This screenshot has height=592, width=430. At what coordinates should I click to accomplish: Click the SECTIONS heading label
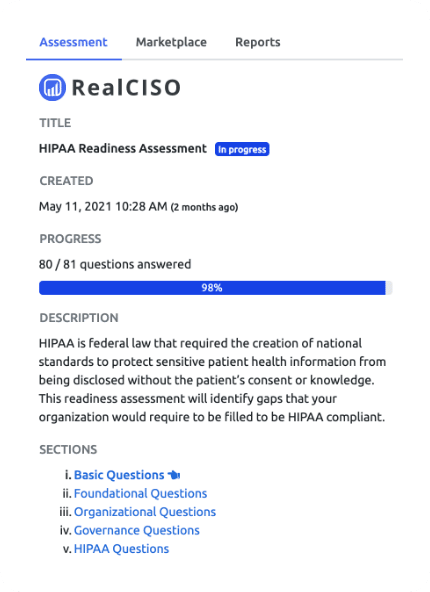click(x=68, y=450)
